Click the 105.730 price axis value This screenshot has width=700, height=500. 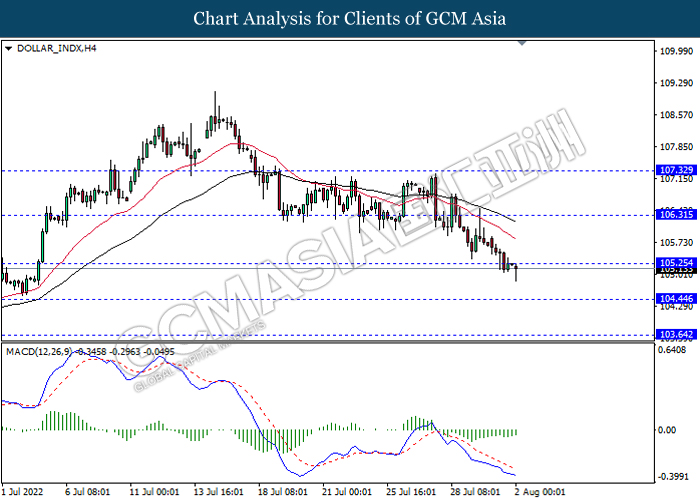tap(676, 242)
